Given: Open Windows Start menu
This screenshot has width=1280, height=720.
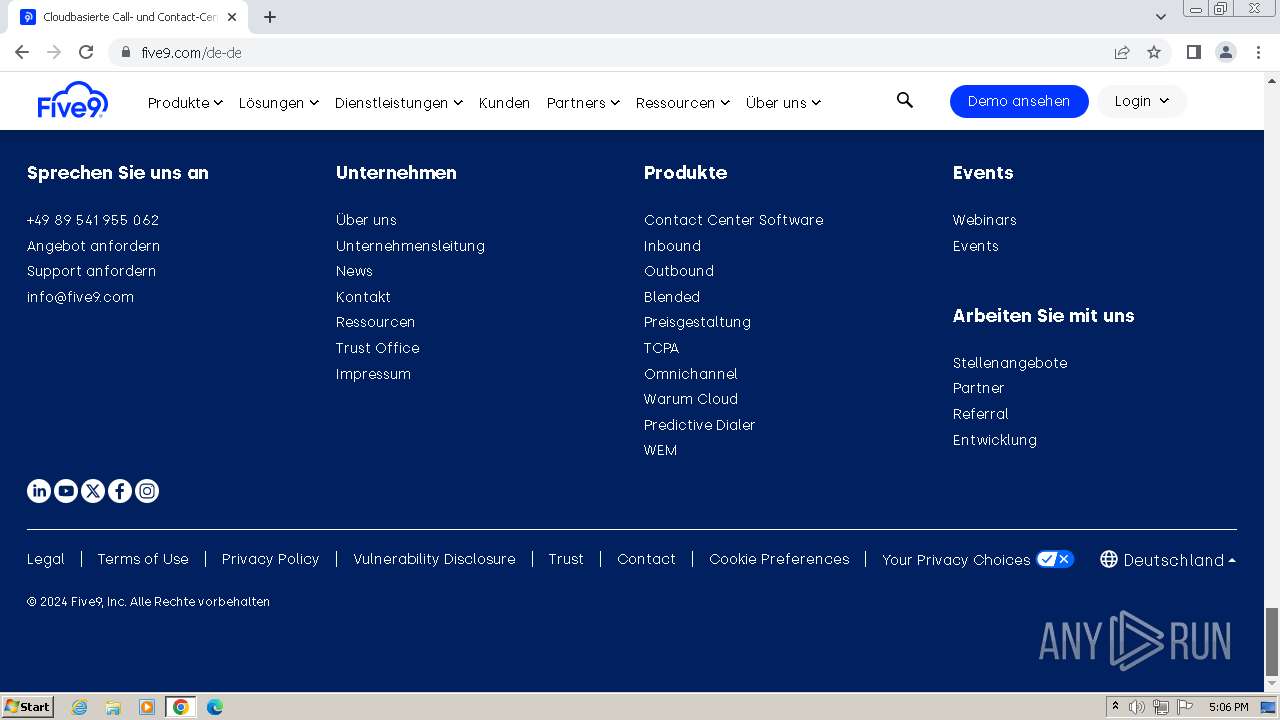Looking at the screenshot, I should click(28, 707).
